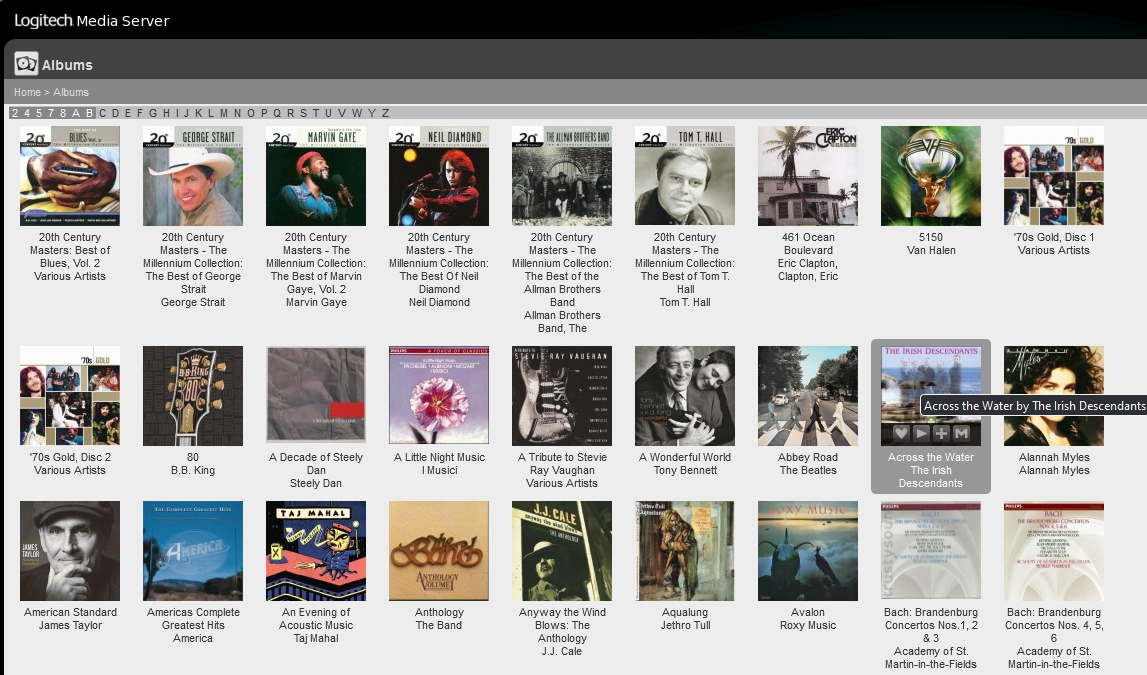Jump to albums starting with C
Viewport: 1147px width, 675px height.
102,113
